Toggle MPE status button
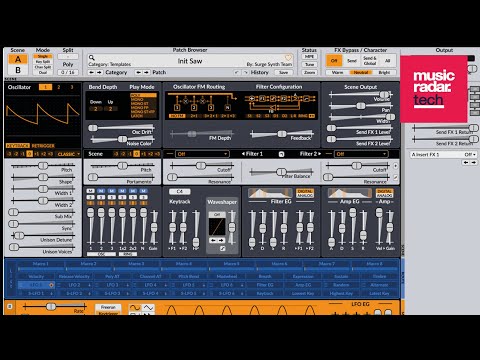 coord(309,57)
